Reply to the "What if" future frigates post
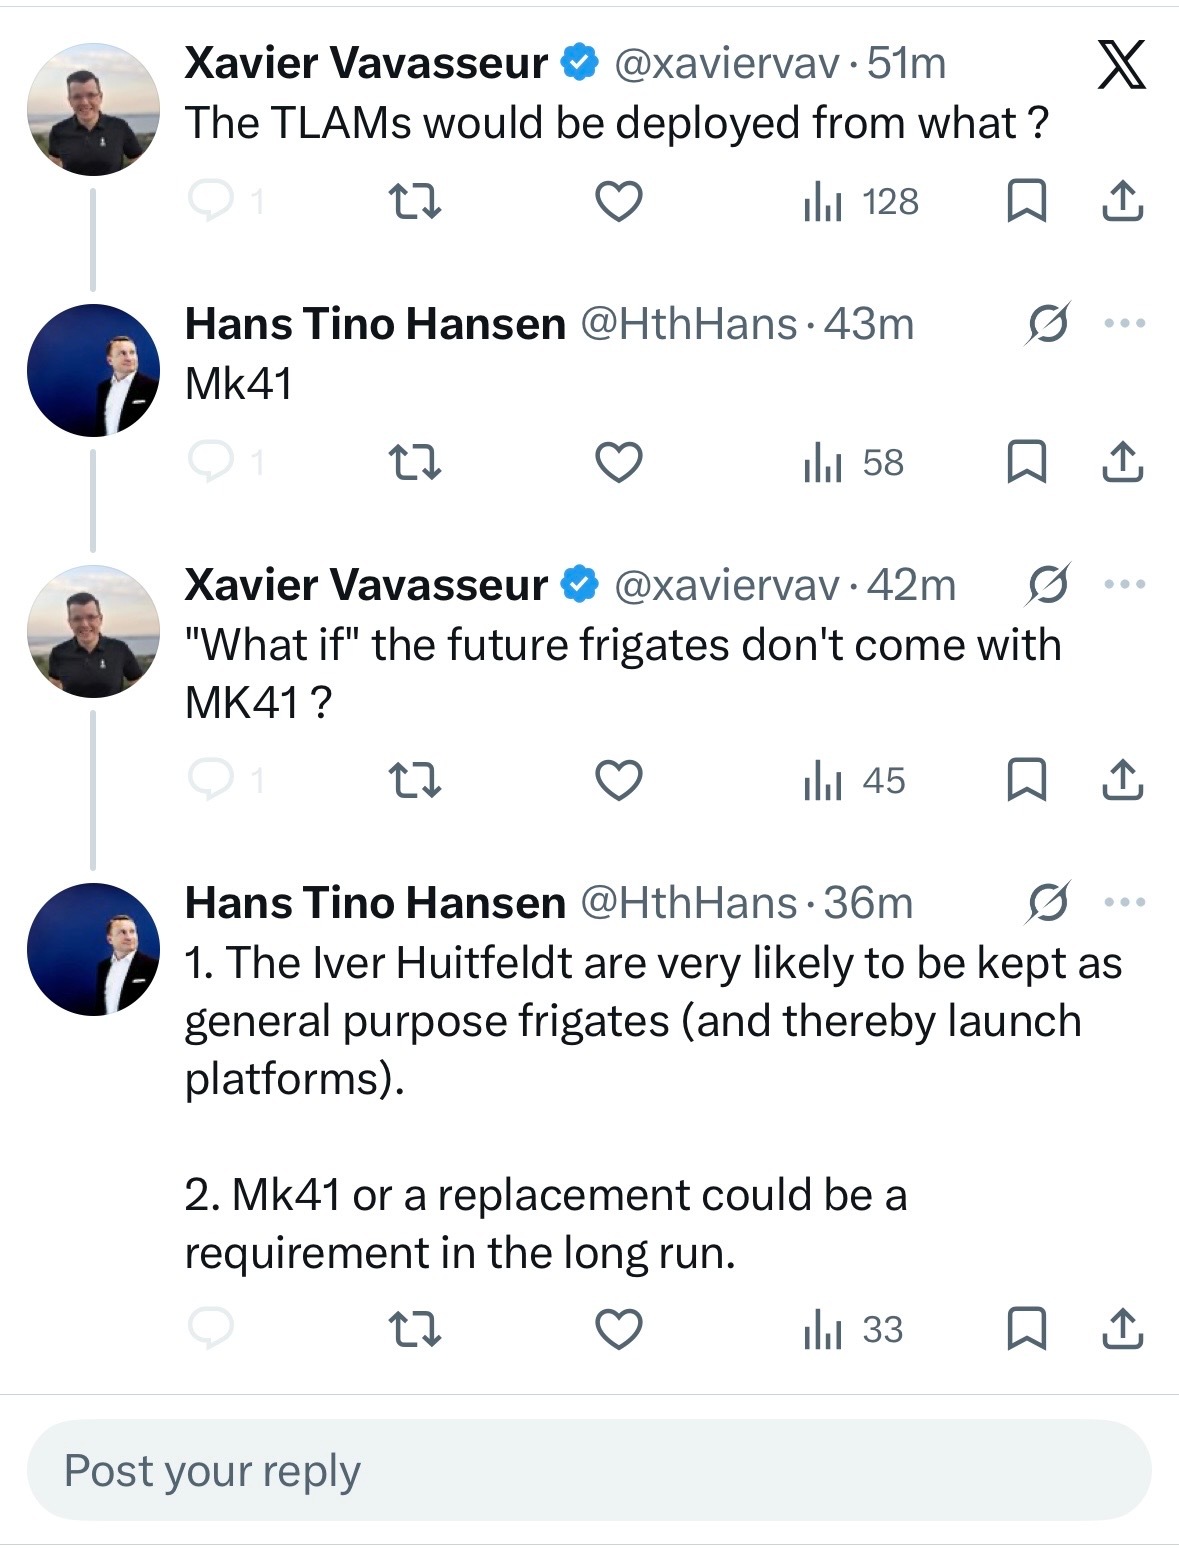This screenshot has width=1179, height=1552. point(211,781)
